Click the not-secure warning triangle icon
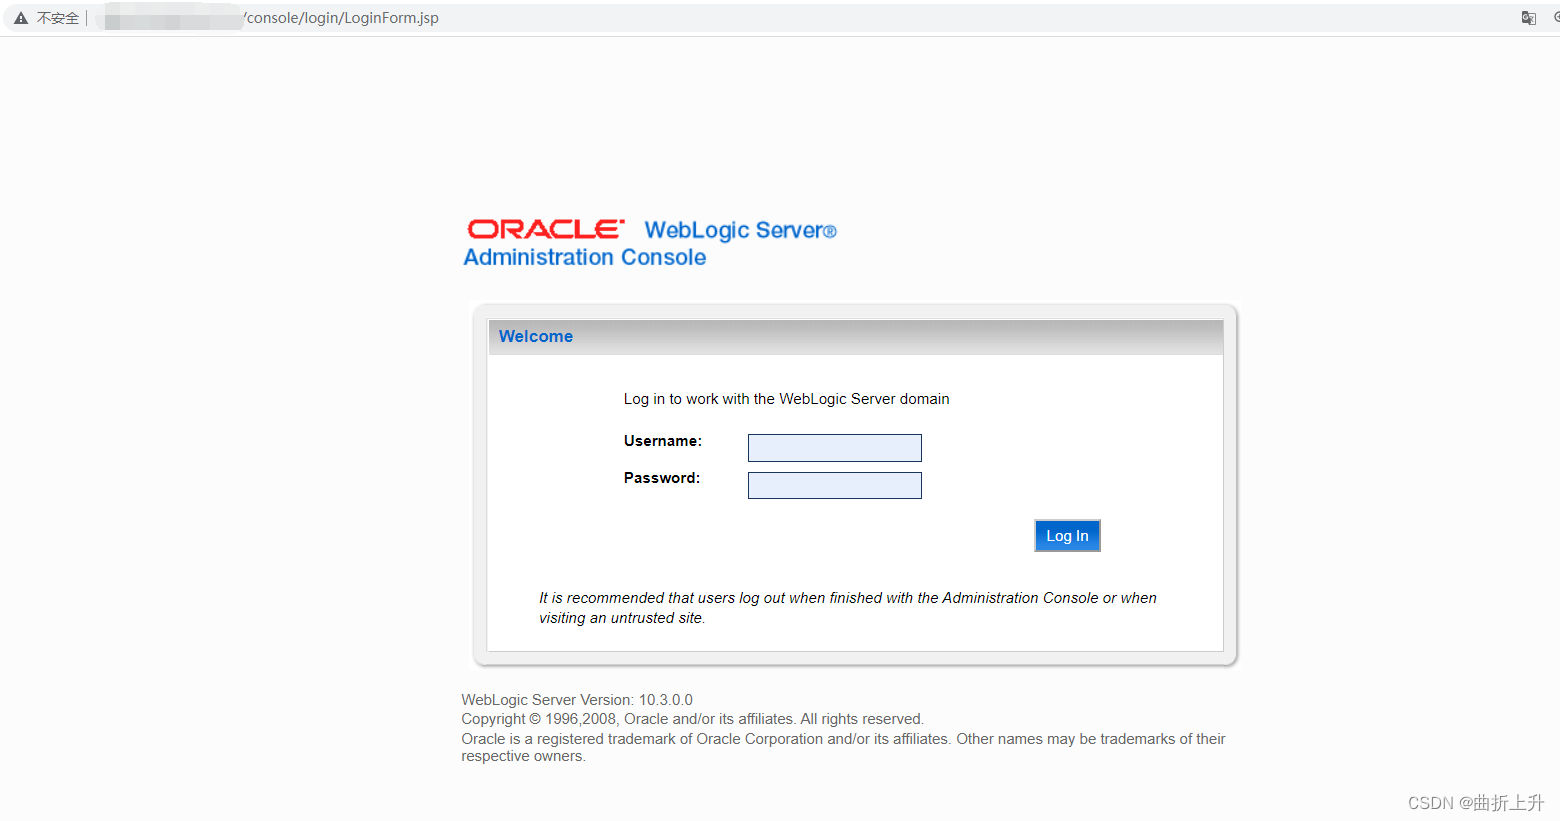 (21, 18)
